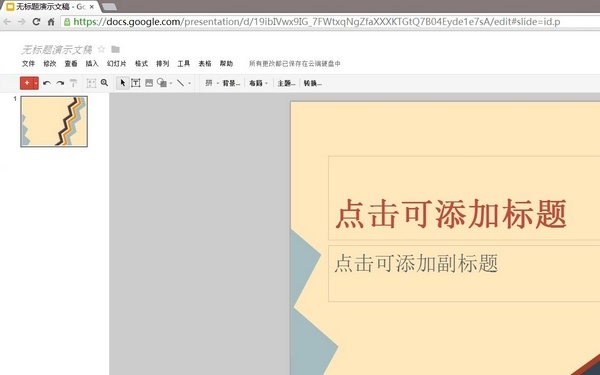Click the undo arrow icon
Screen dimensions: 600x375
[x=47, y=83]
